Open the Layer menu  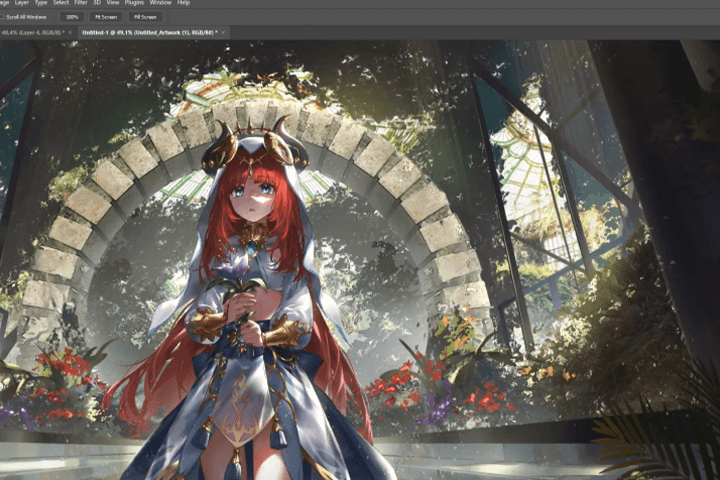point(22,2)
